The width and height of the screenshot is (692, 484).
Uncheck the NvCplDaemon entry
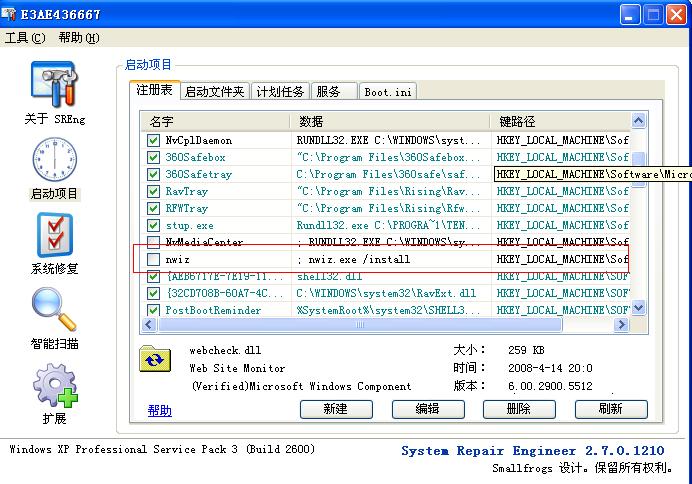tap(153, 140)
